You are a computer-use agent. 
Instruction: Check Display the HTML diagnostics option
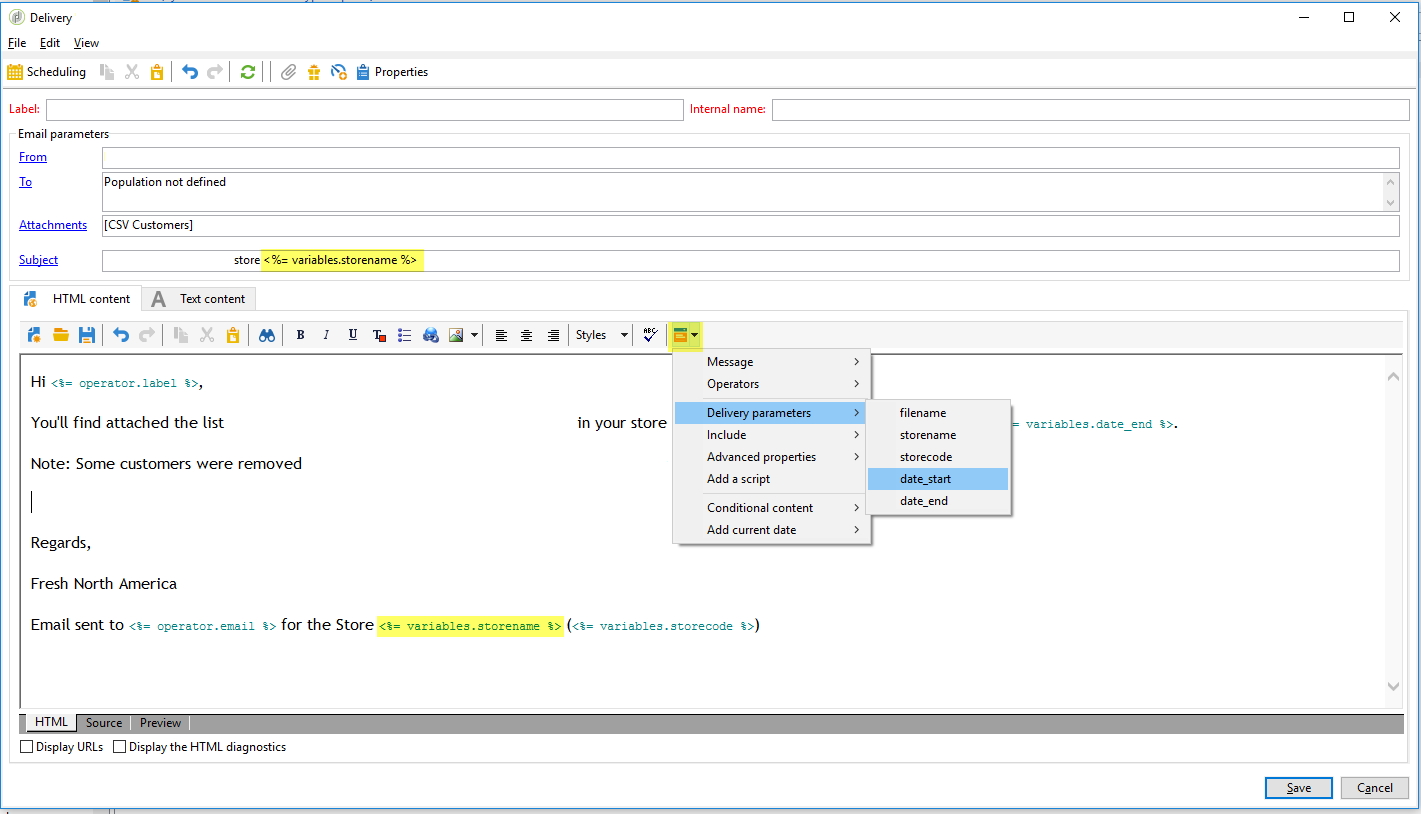[x=120, y=747]
